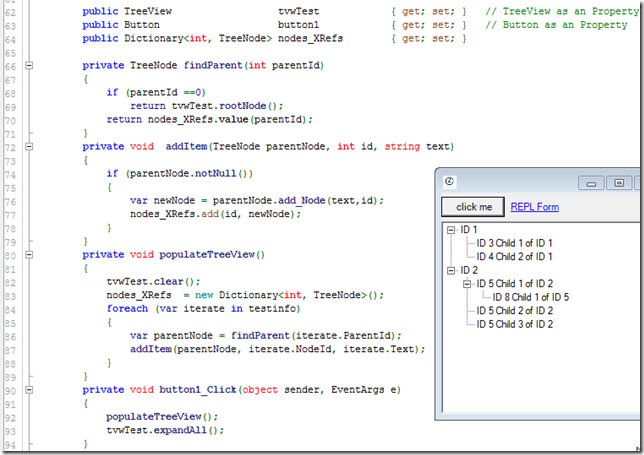Screen dimensions: 644x455
Task: Collapse the ID 1 tree node
Action: click(x=451, y=230)
